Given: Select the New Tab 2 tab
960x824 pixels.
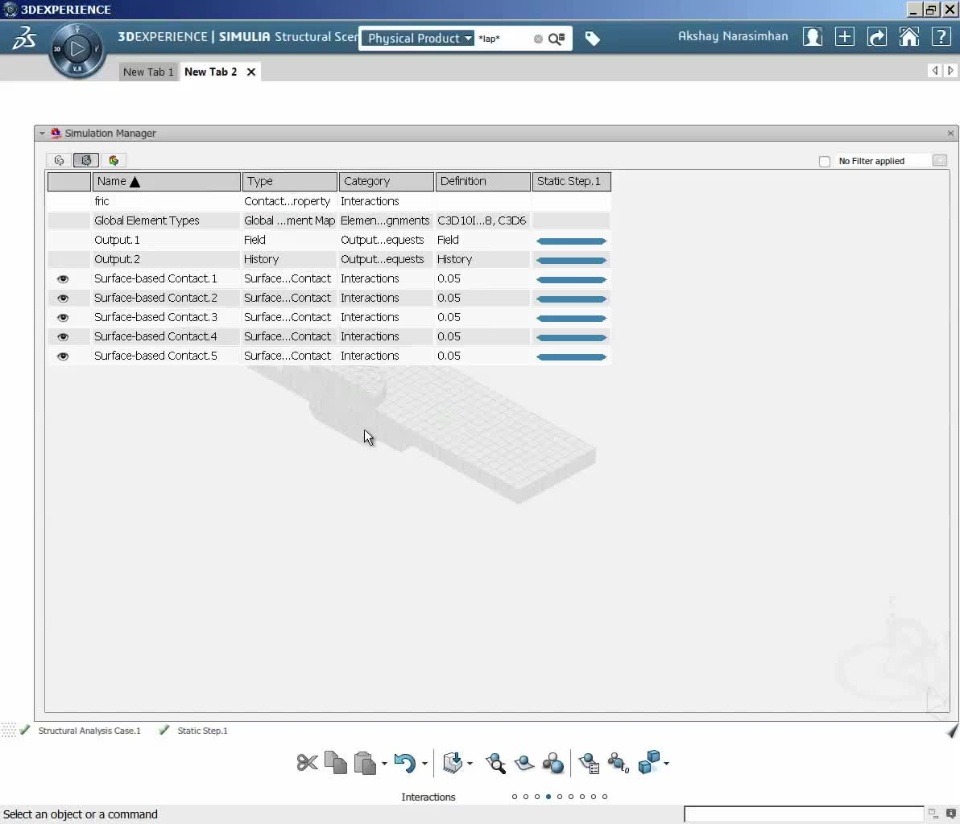Looking at the screenshot, I should pos(211,72).
